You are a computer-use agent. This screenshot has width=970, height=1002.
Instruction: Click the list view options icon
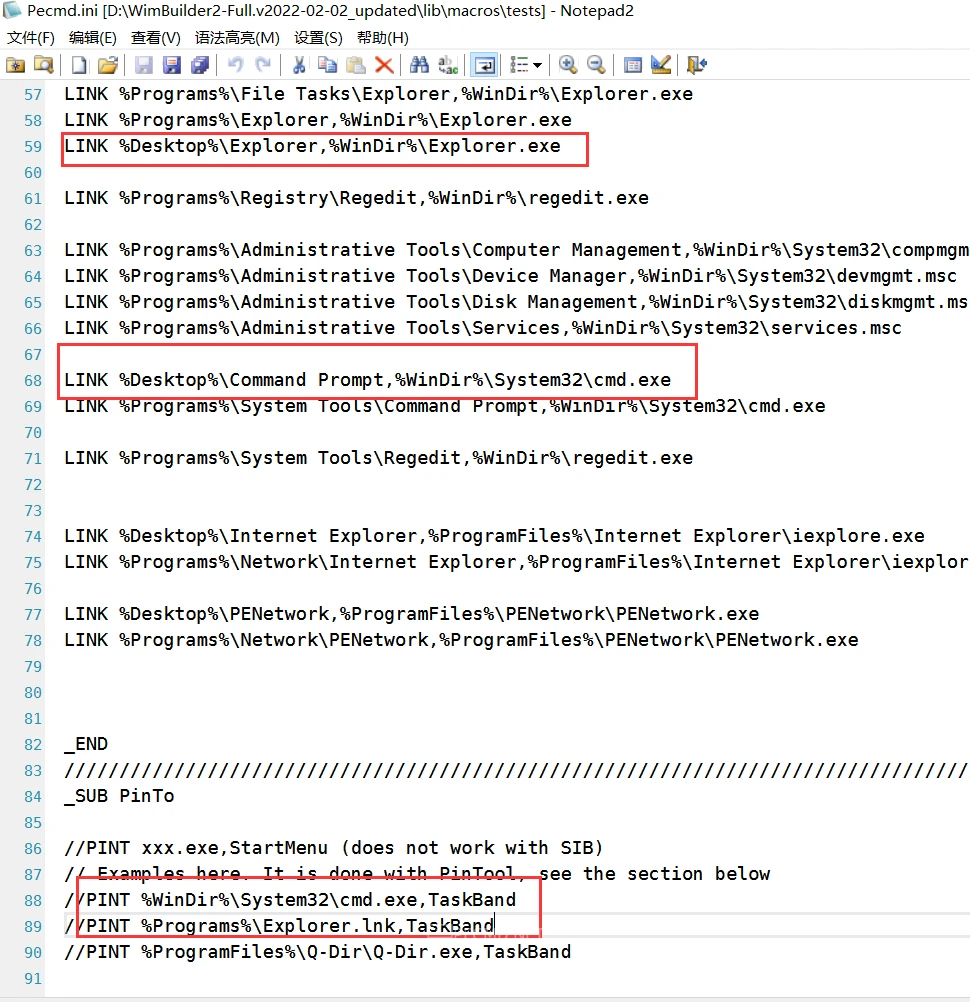pyautogui.click(x=519, y=65)
